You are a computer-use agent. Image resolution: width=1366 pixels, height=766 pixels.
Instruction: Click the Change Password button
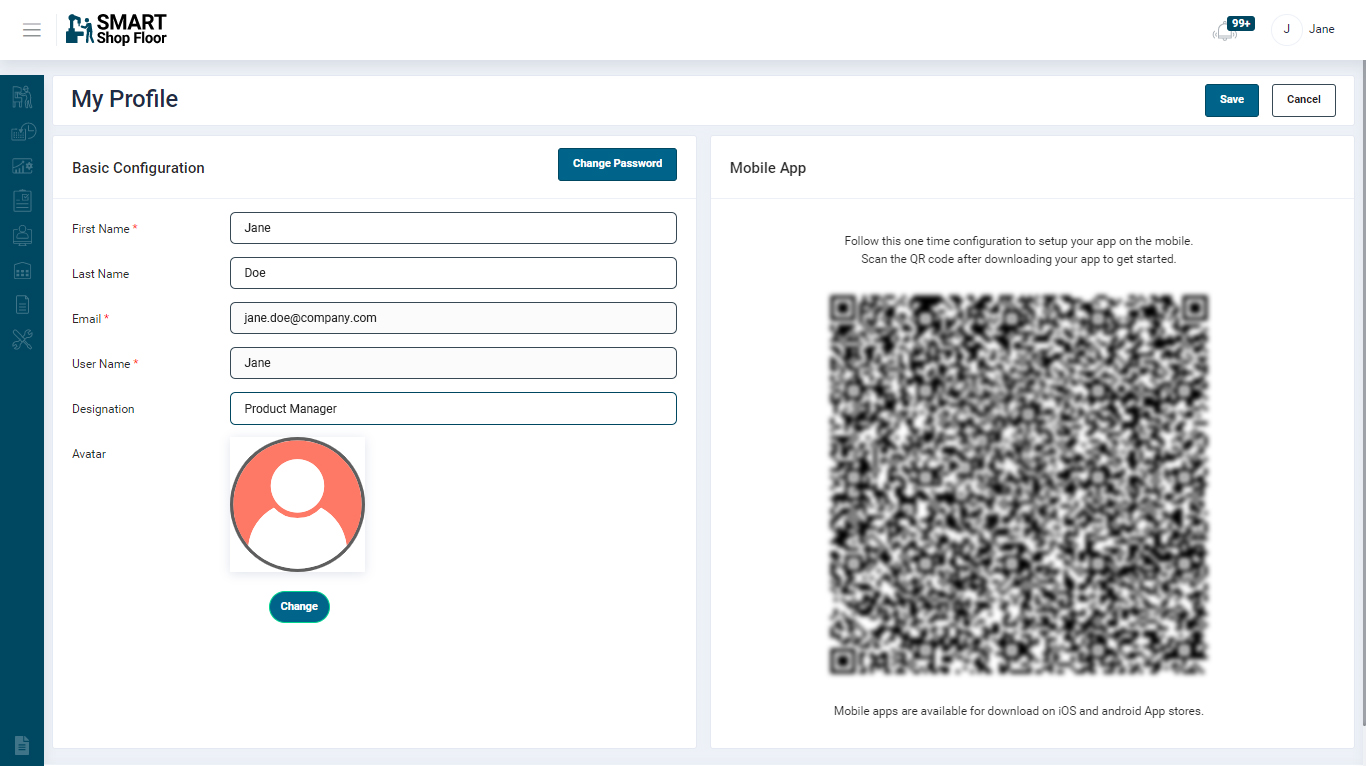617,164
